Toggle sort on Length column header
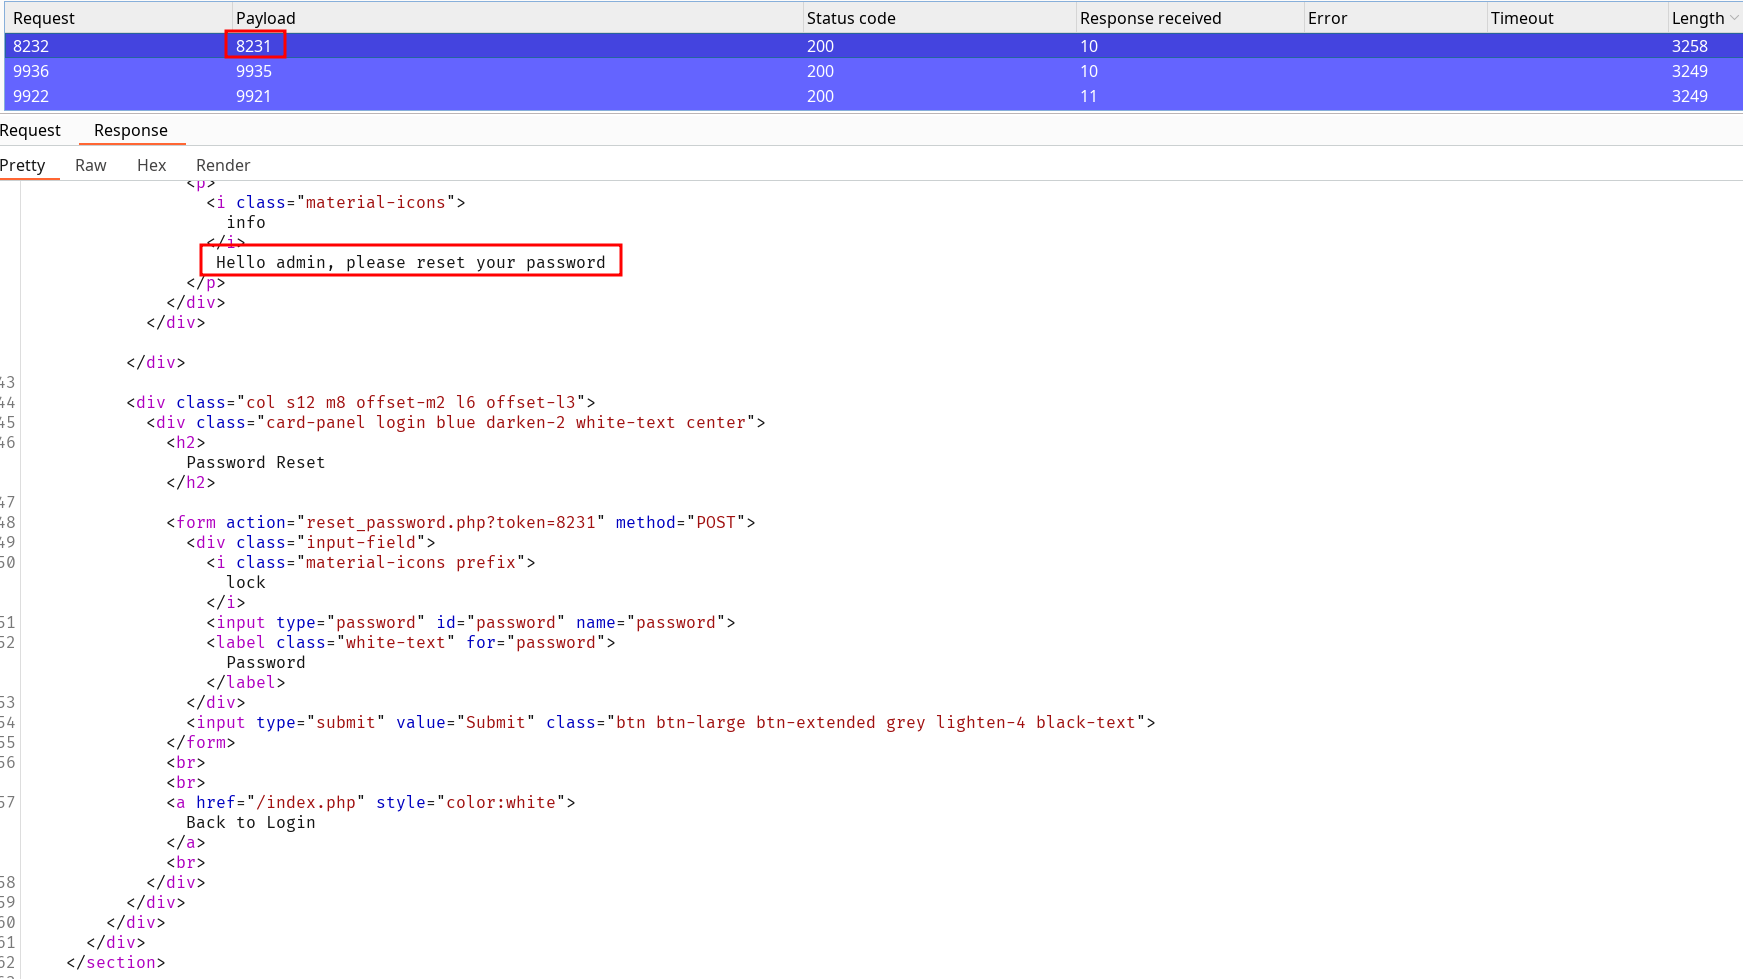1743x979 pixels. click(x=1697, y=18)
